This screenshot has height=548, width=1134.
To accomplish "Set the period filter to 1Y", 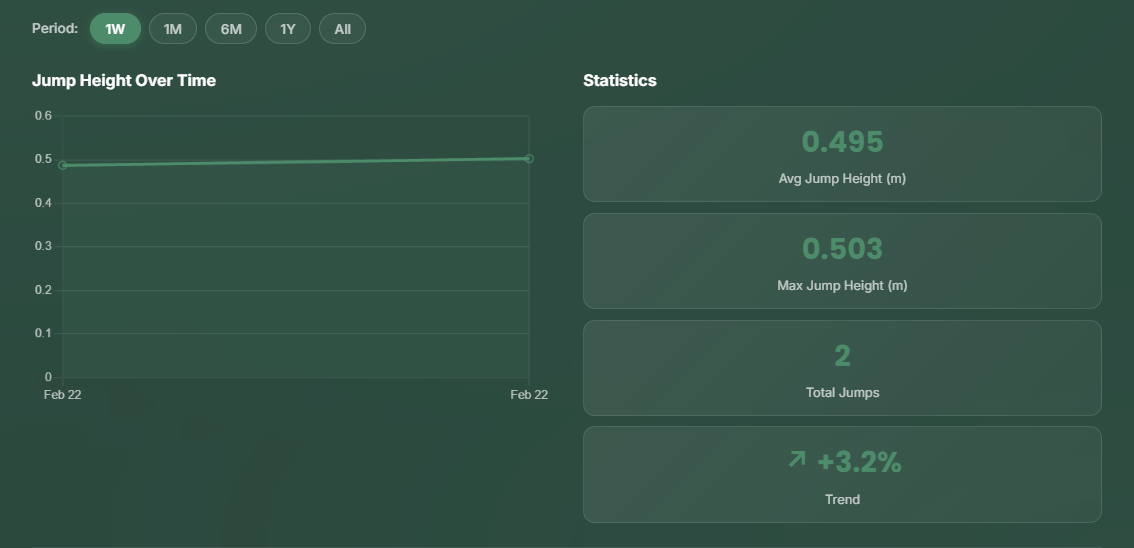I will 288,29.
